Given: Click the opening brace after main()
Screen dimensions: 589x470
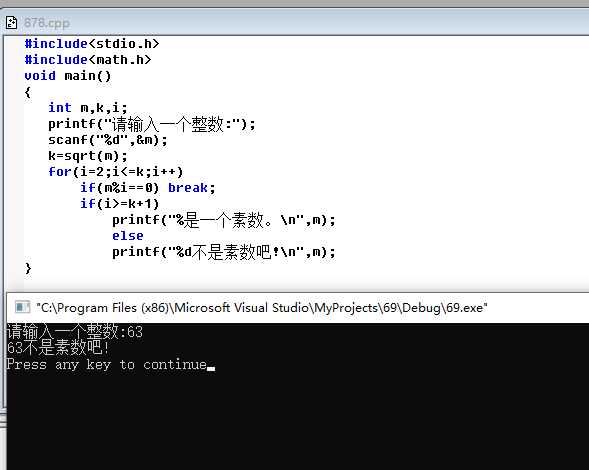Looking at the screenshot, I should pos(28,92).
